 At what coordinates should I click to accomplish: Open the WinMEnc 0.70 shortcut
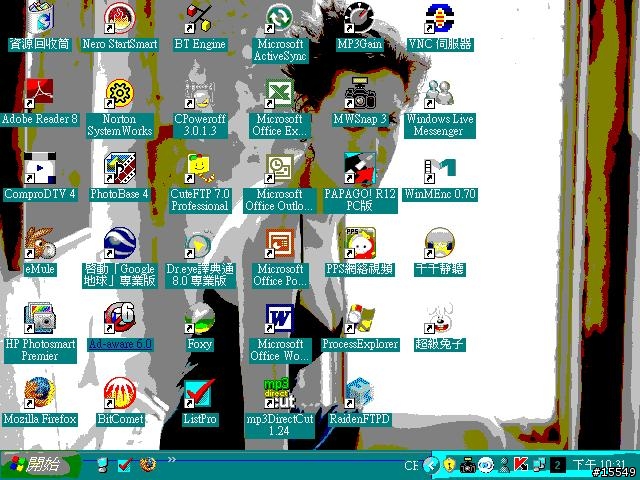point(439,169)
